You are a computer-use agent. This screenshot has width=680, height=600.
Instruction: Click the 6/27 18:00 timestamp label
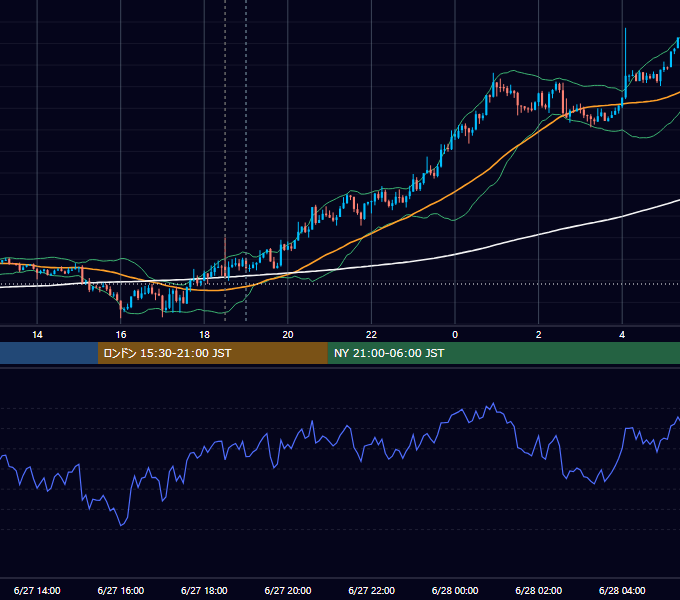point(204,590)
